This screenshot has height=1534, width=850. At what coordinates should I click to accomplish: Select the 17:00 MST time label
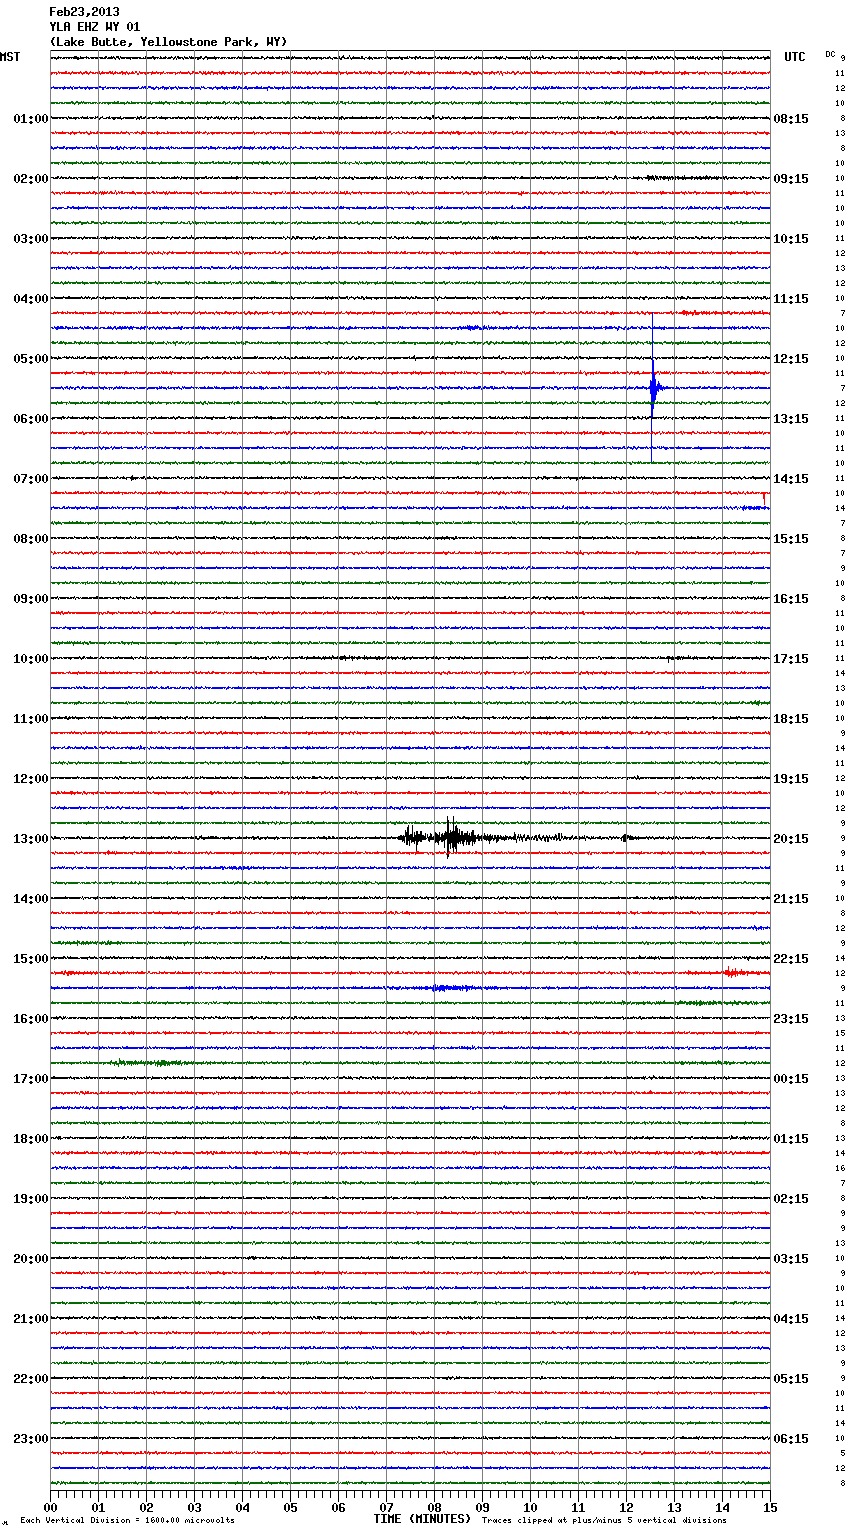pyautogui.click(x=31, y=1079)
